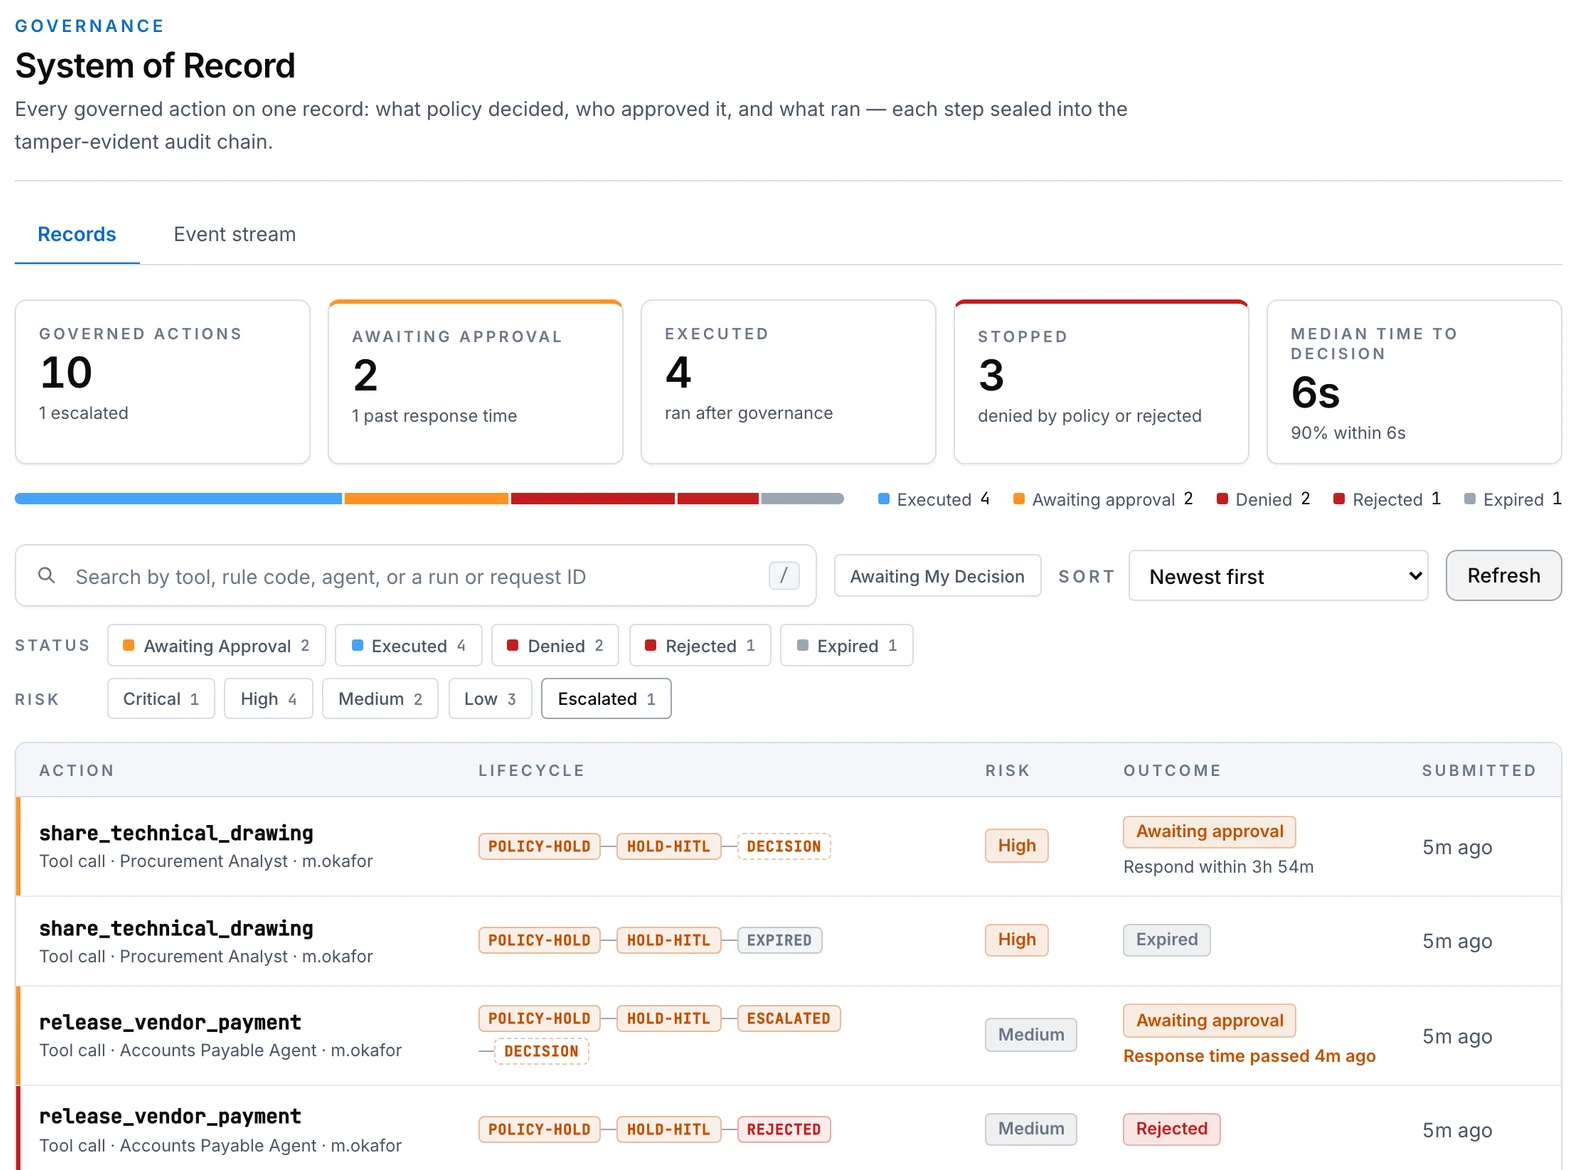Viewport: 1580px width, 1170px height.
Task: Filter status by Executed chip
Action: (x=408, y=646)
